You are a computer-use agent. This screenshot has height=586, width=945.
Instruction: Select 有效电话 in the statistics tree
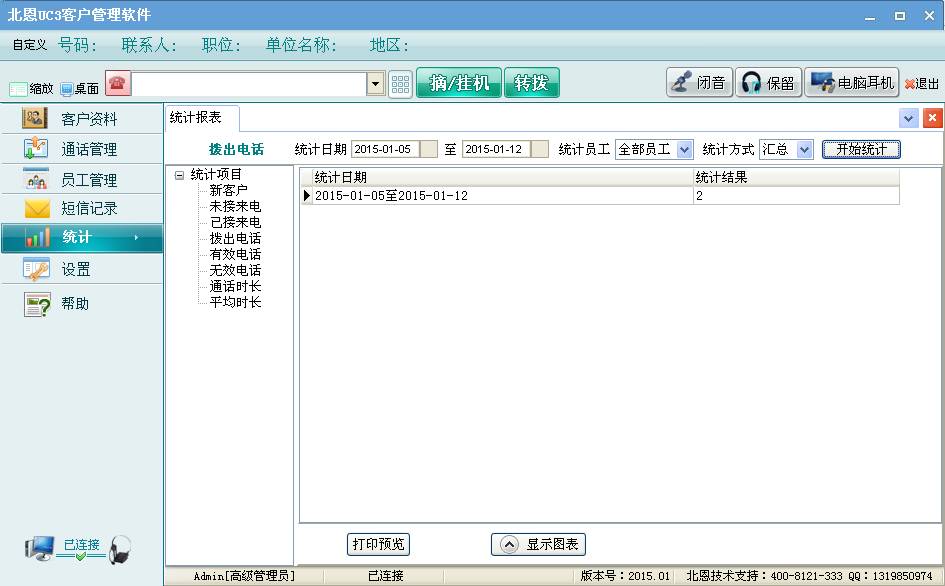pos(235,254)
